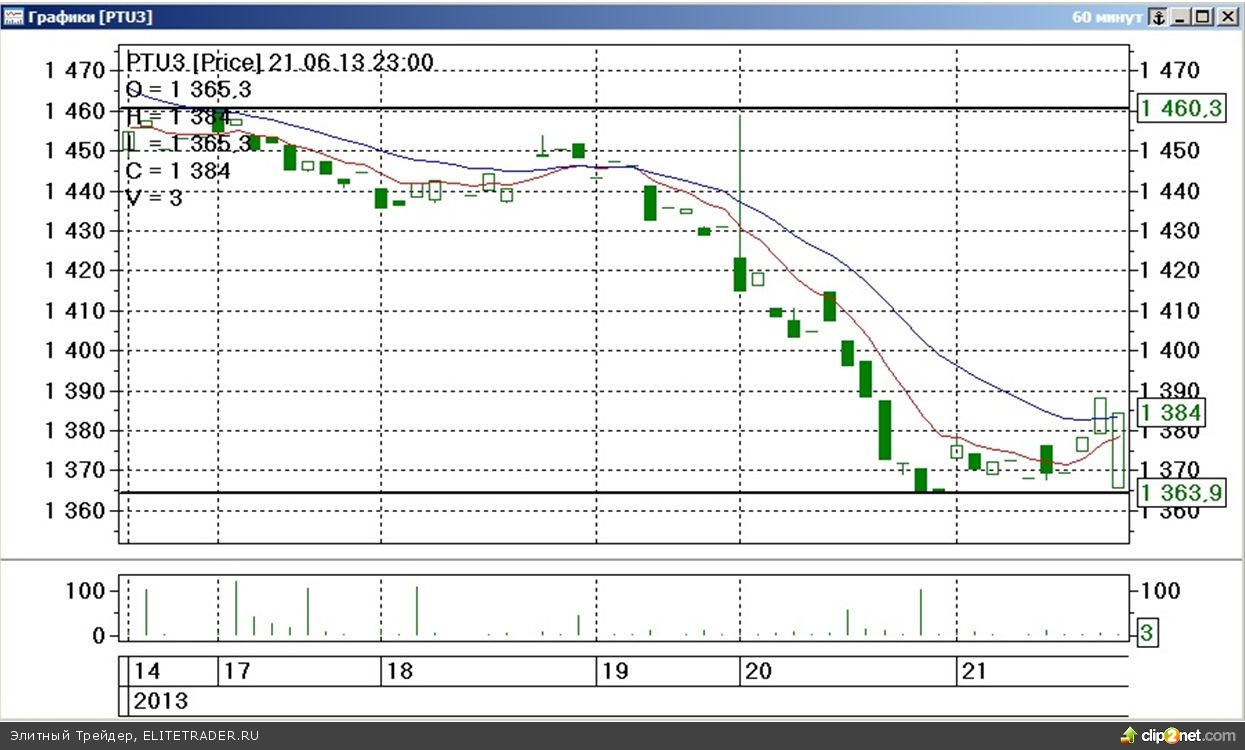
Task: Click the volume value 3 label
Action: pyautogui.click(x=1147, y=632)
